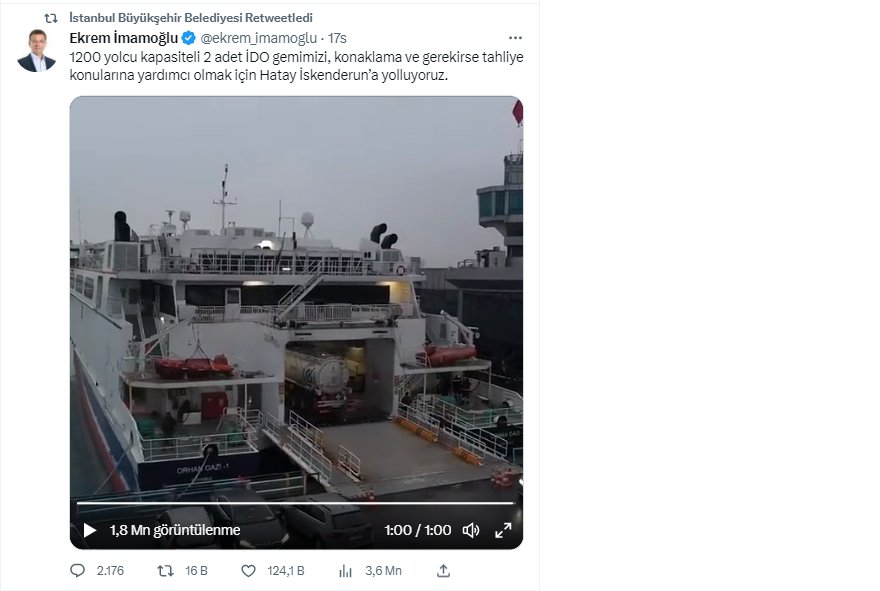Viewport: 880px width, 591px height.
Task: Click the retweeted indicator icon at top
Action: (x=50, y=18)
